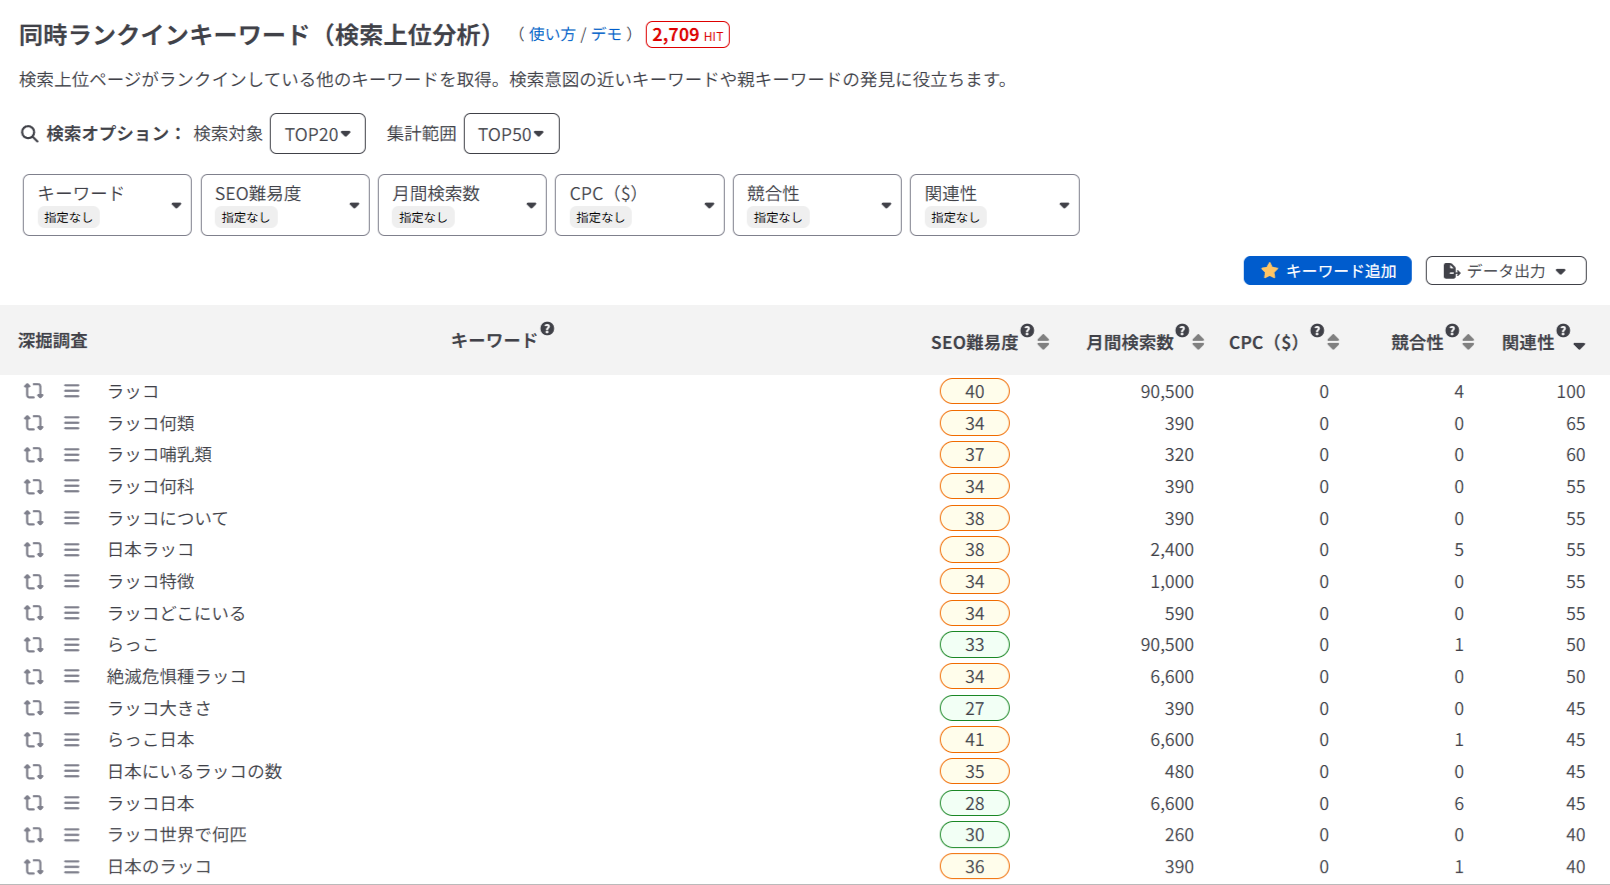
Task: Open the 使い方 help link
Action: pyautogui.click(x=552, y=35)
